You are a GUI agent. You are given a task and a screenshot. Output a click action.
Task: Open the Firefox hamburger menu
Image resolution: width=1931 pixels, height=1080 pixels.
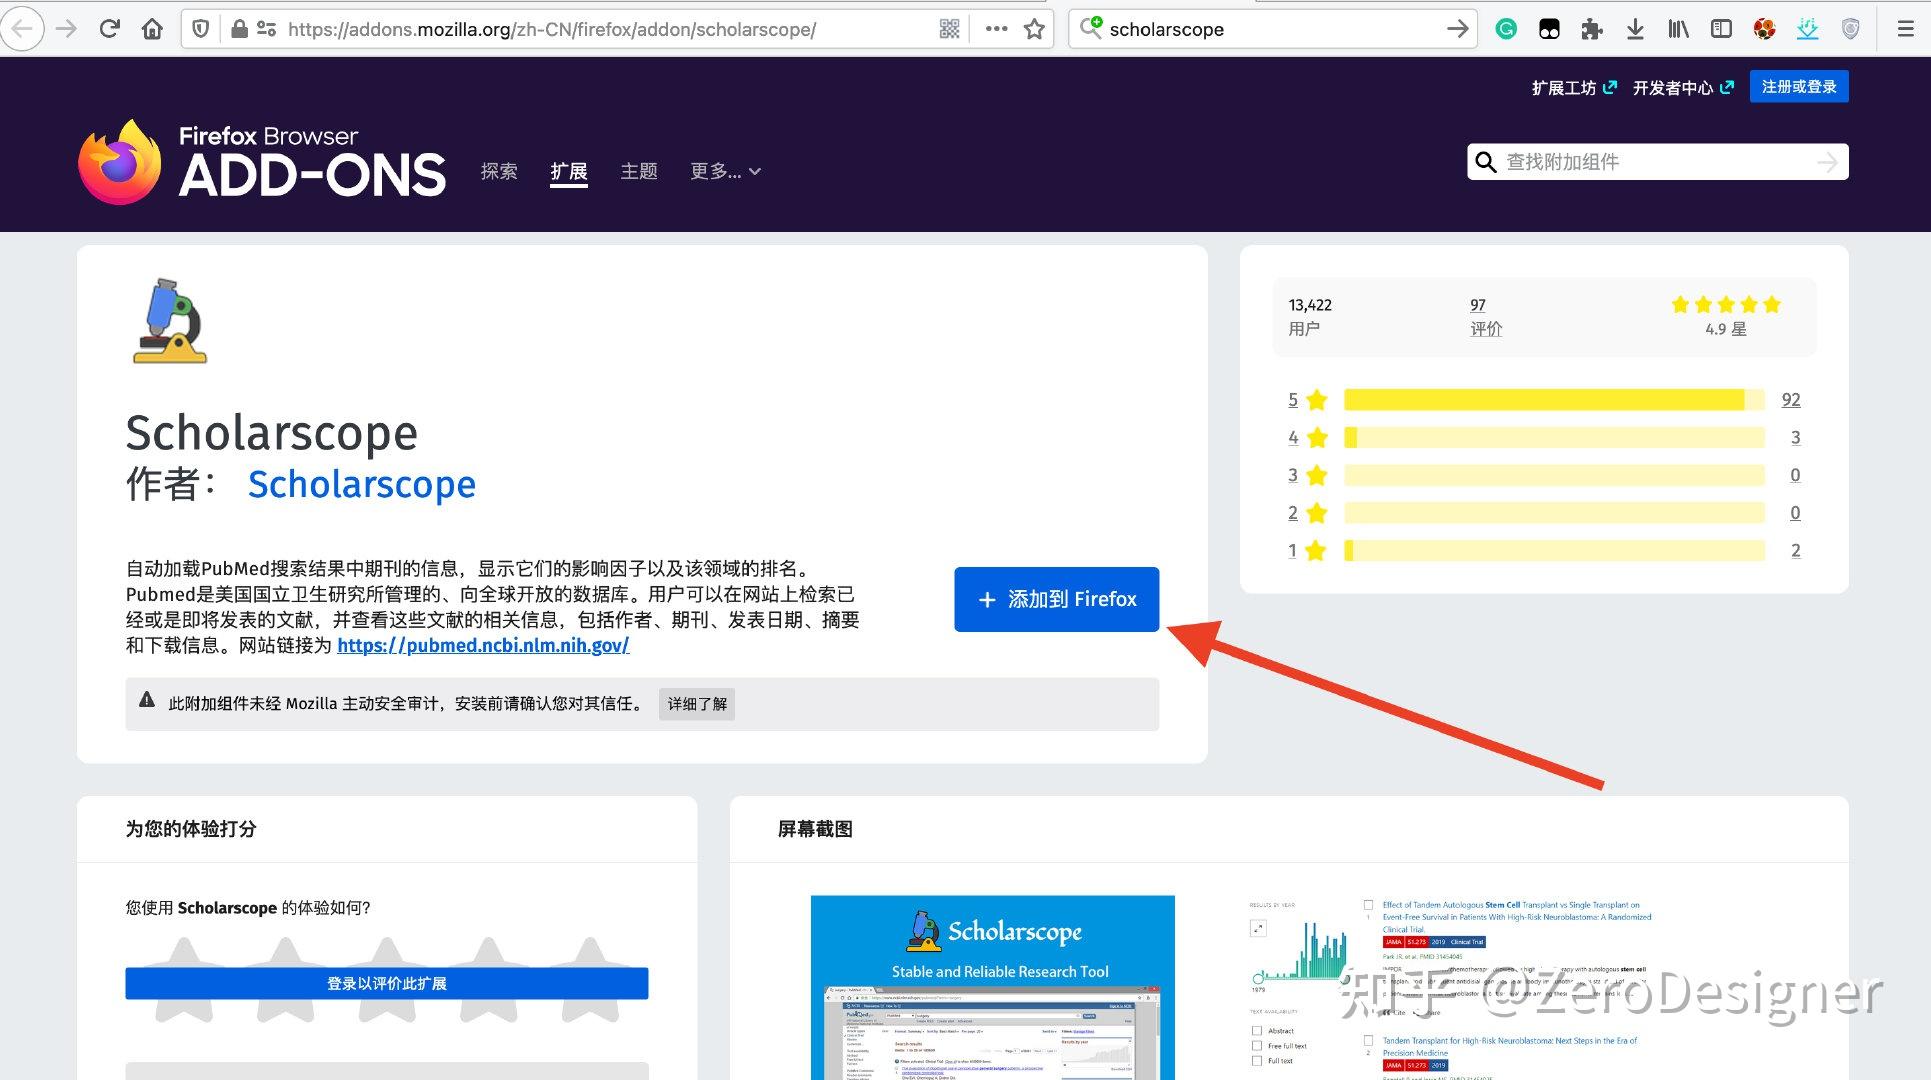click(1905, 28)
